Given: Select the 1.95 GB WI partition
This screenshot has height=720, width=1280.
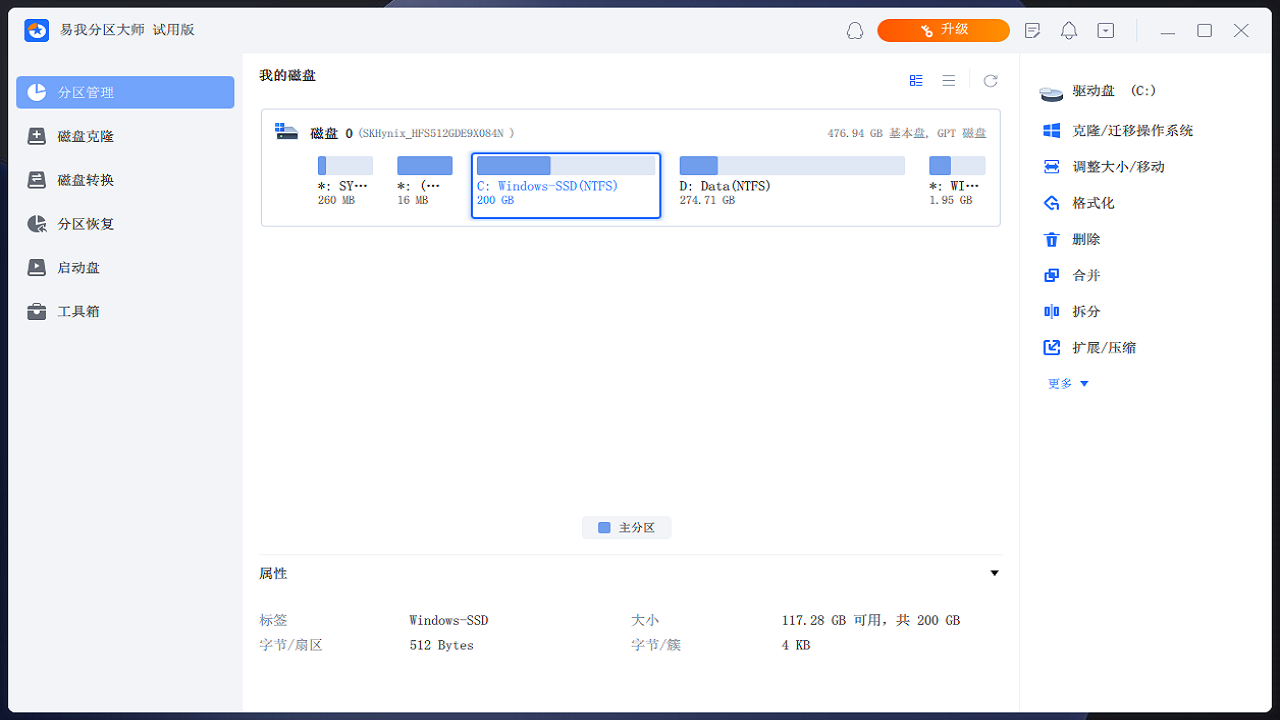Looking at the screenshot, I should [x=956, y=180].
